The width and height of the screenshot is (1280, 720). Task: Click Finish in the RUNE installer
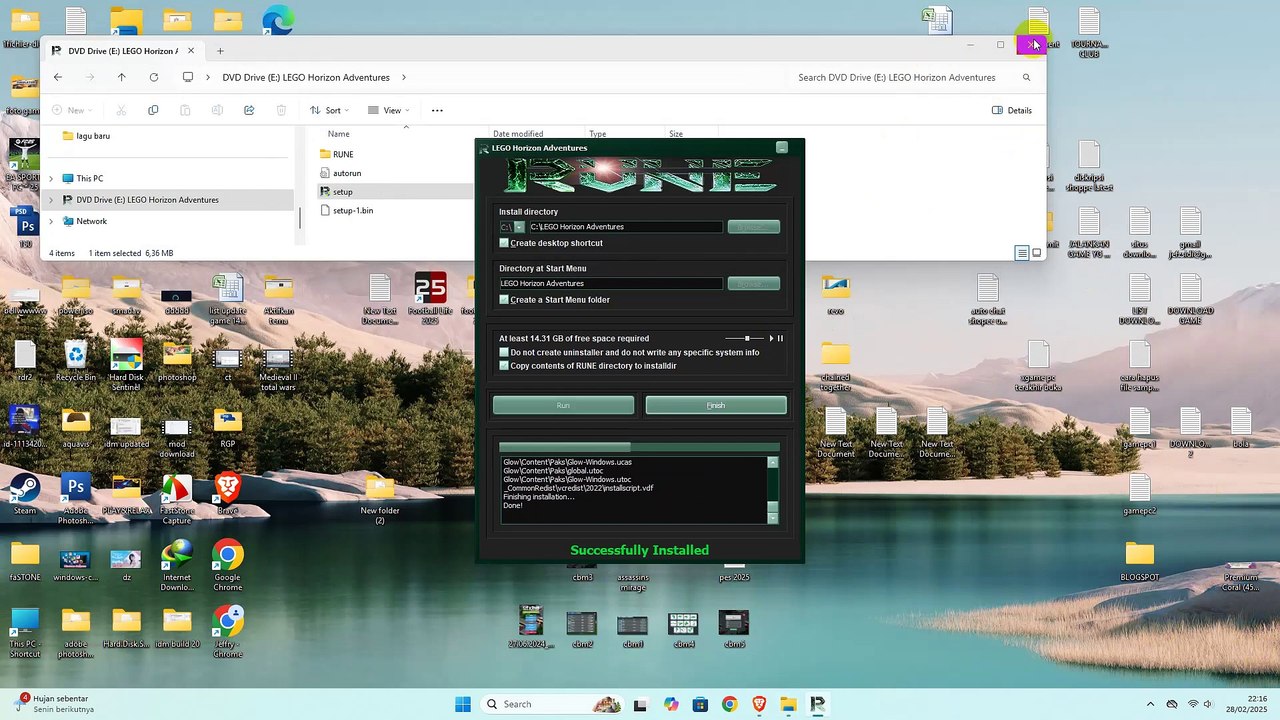[716, 405]
